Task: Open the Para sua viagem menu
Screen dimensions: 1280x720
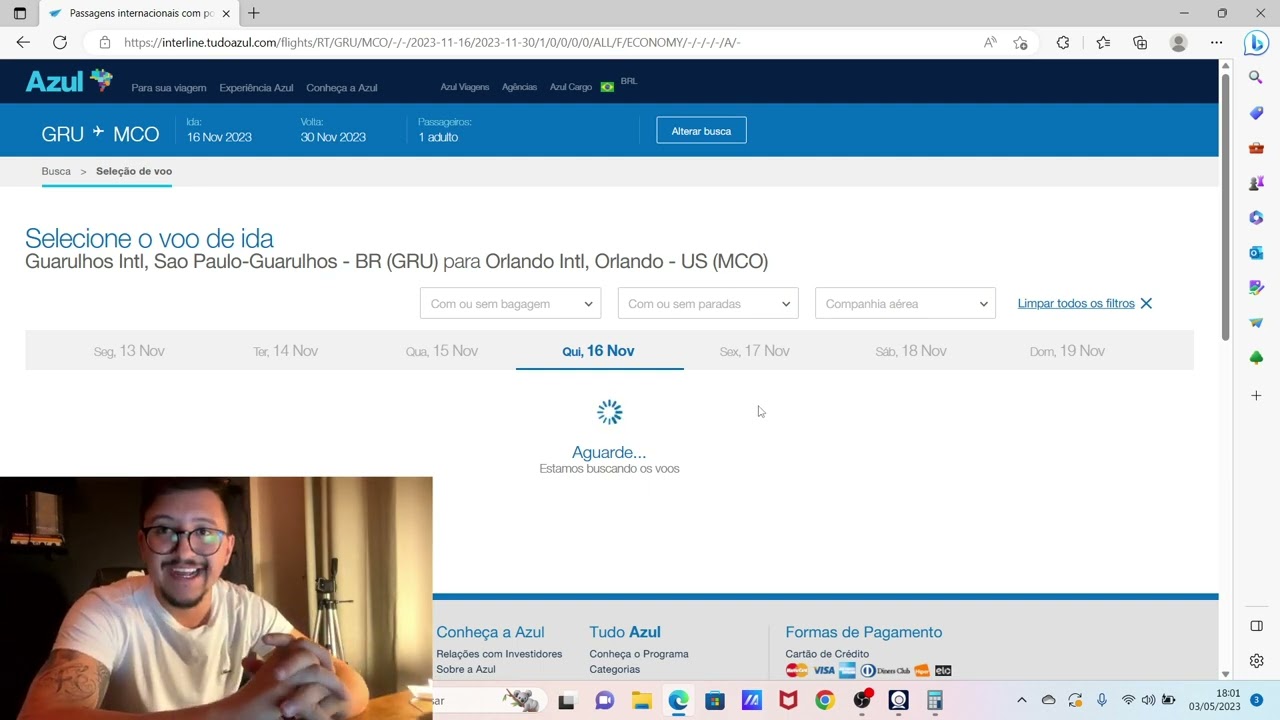Action: tap(169, 88)
